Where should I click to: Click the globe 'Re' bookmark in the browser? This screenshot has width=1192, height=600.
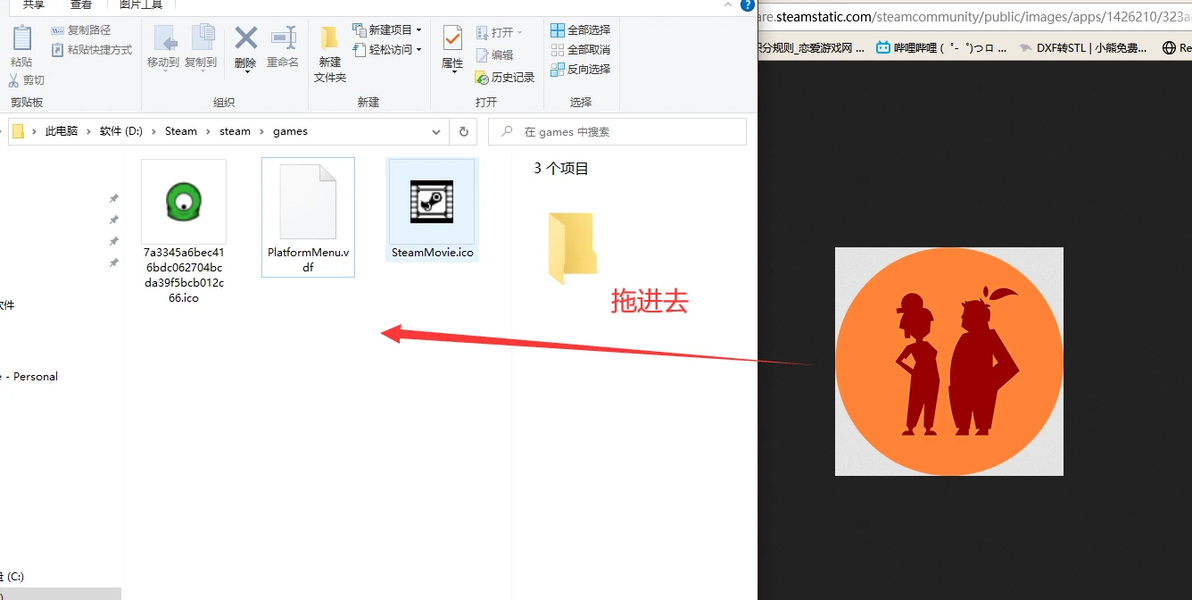coord(1177,47)
